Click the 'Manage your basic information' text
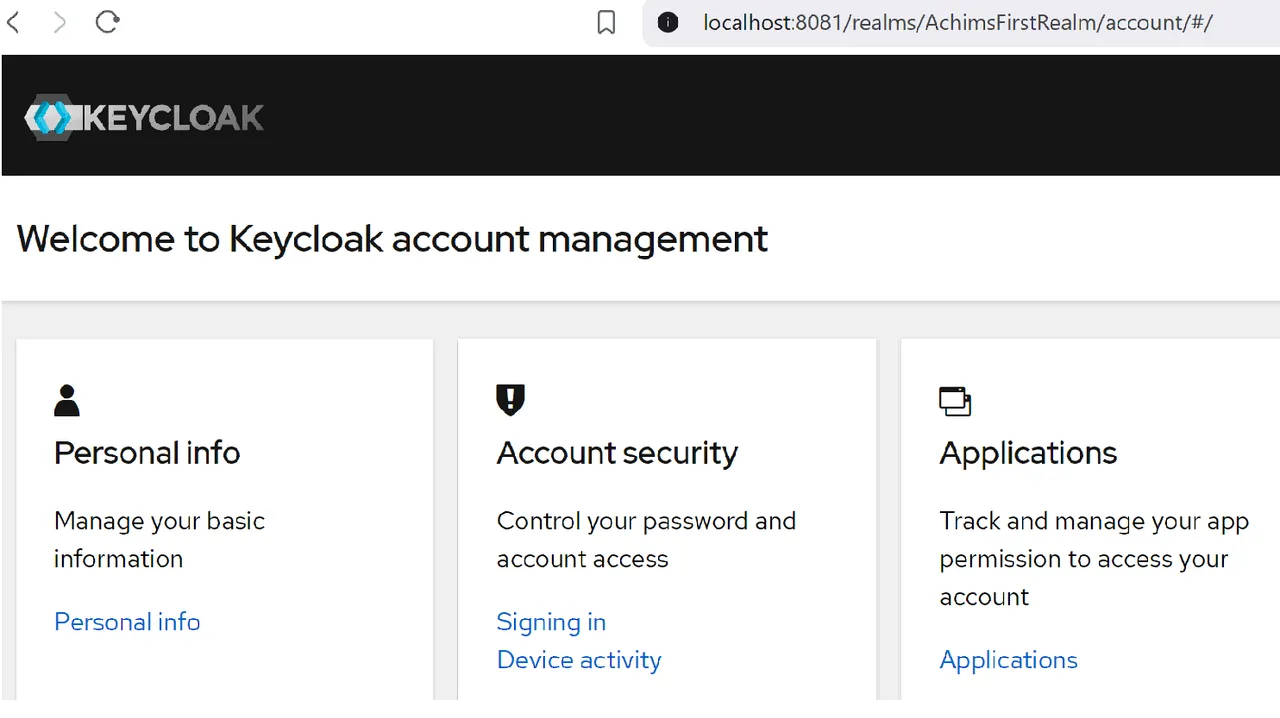Image resolution: width=1280 pixels, height=718 pixels. (x=159, y=540)
